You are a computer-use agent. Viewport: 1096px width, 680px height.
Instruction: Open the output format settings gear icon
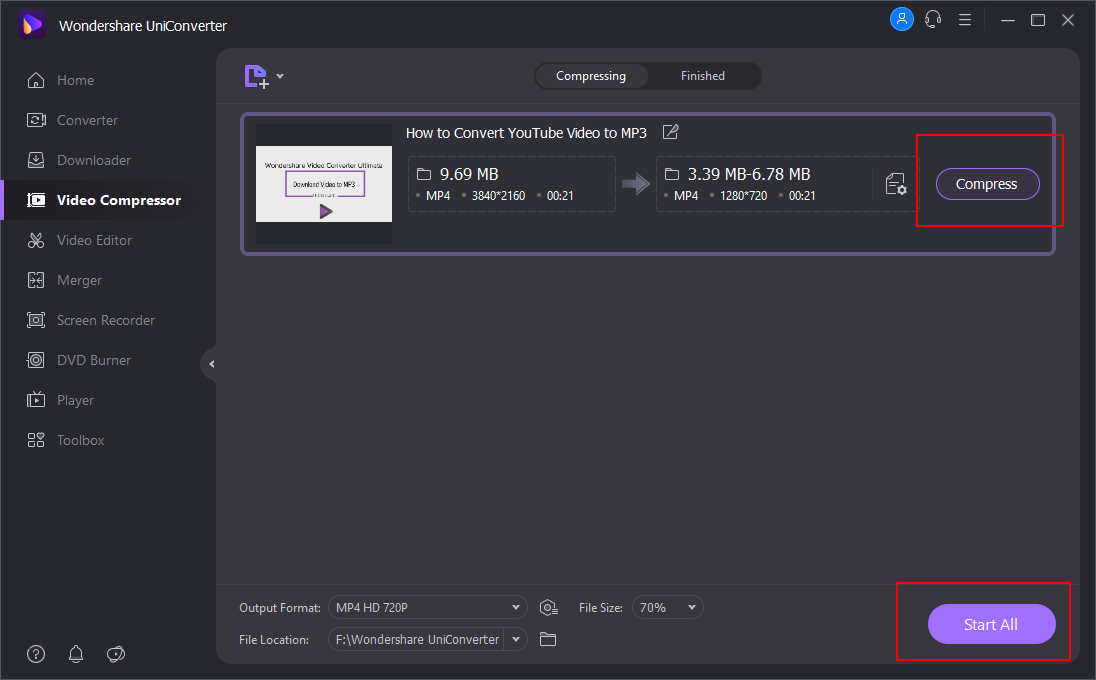549,608
